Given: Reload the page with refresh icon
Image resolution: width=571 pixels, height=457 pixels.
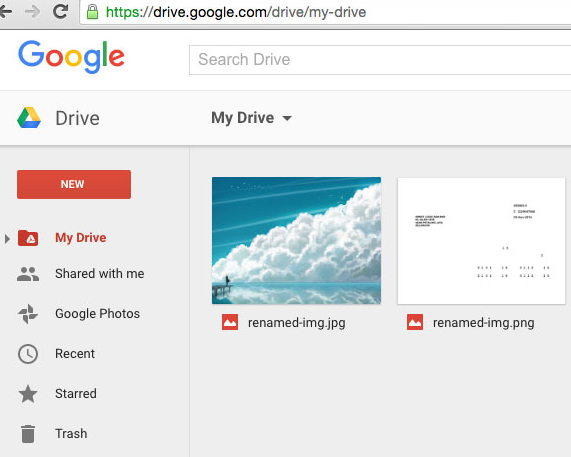Looking at the screenshot, I should click(60, 11).
